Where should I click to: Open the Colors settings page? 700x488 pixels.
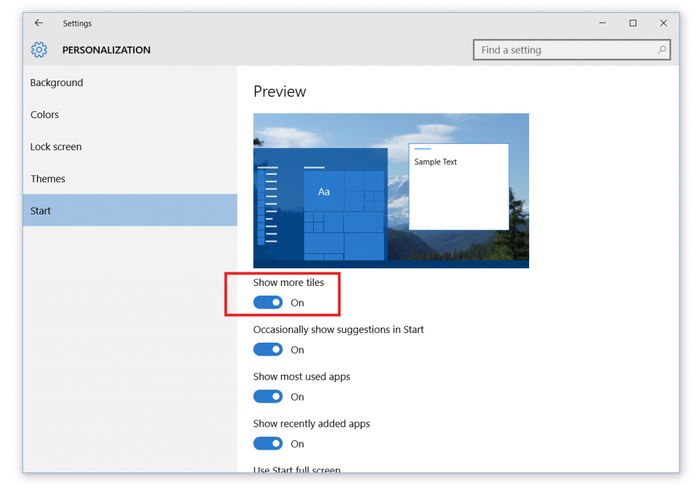[129, 115]
